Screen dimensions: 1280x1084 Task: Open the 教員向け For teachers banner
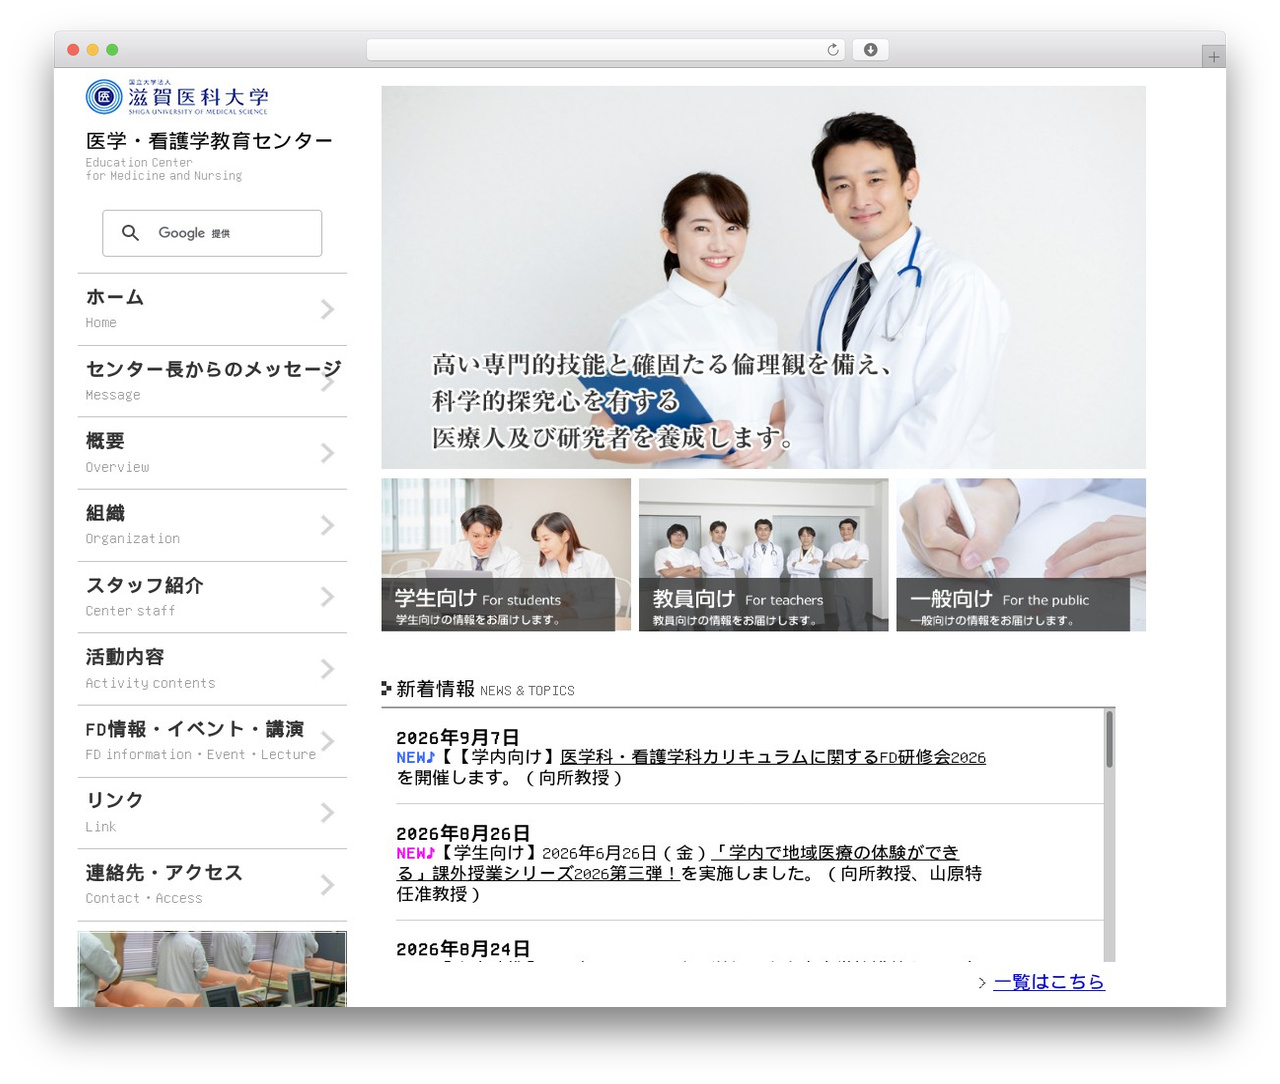pyautogui.click(x=763, y=555)
